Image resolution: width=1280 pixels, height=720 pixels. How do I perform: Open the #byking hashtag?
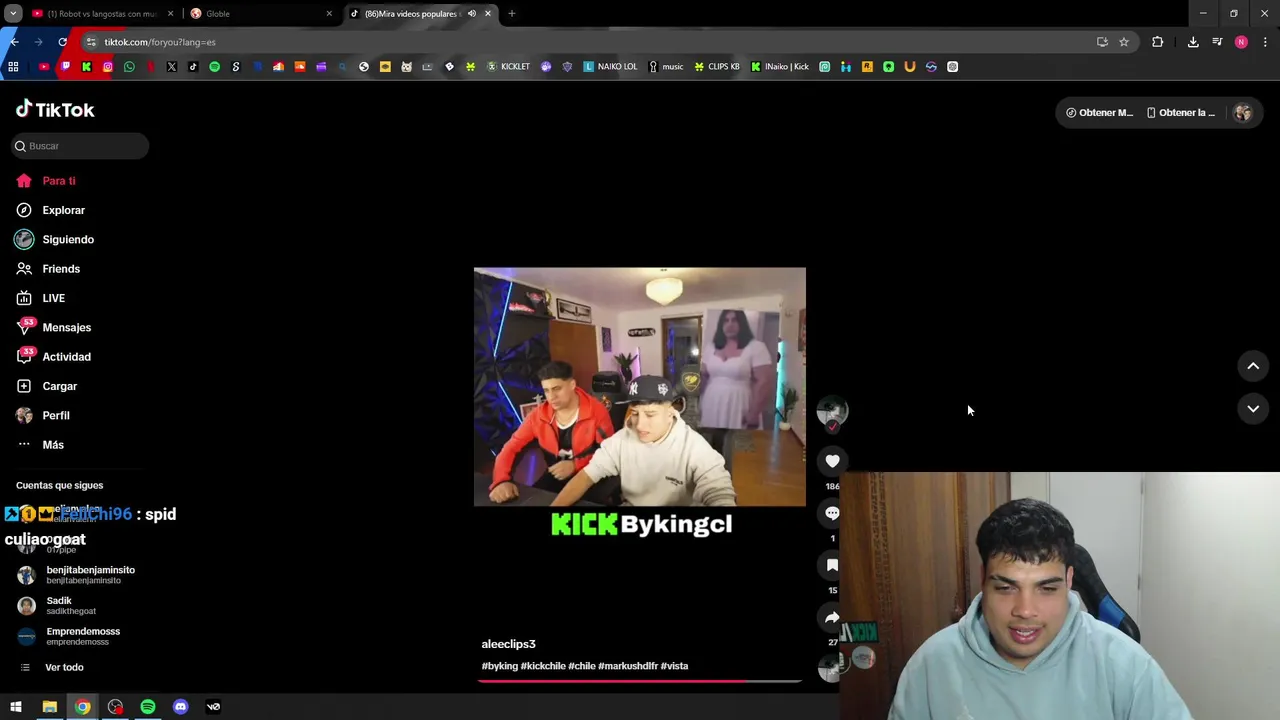pyautogui.click(x=500, y=666)
